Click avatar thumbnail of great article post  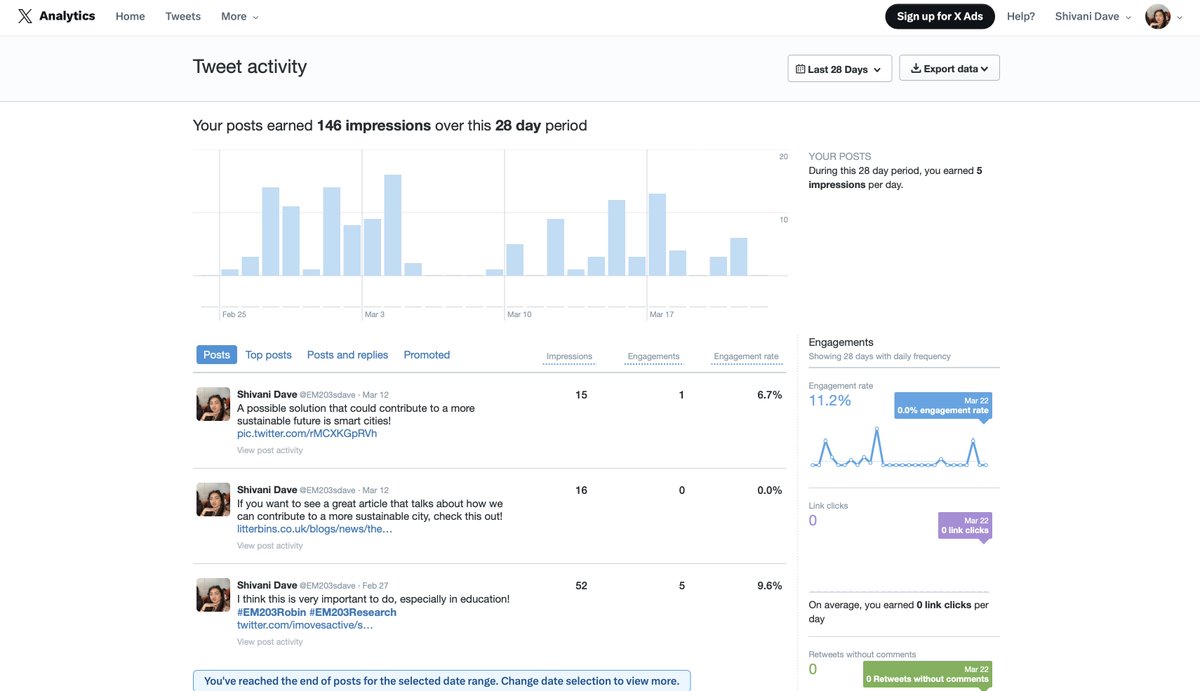coord(213,499)
